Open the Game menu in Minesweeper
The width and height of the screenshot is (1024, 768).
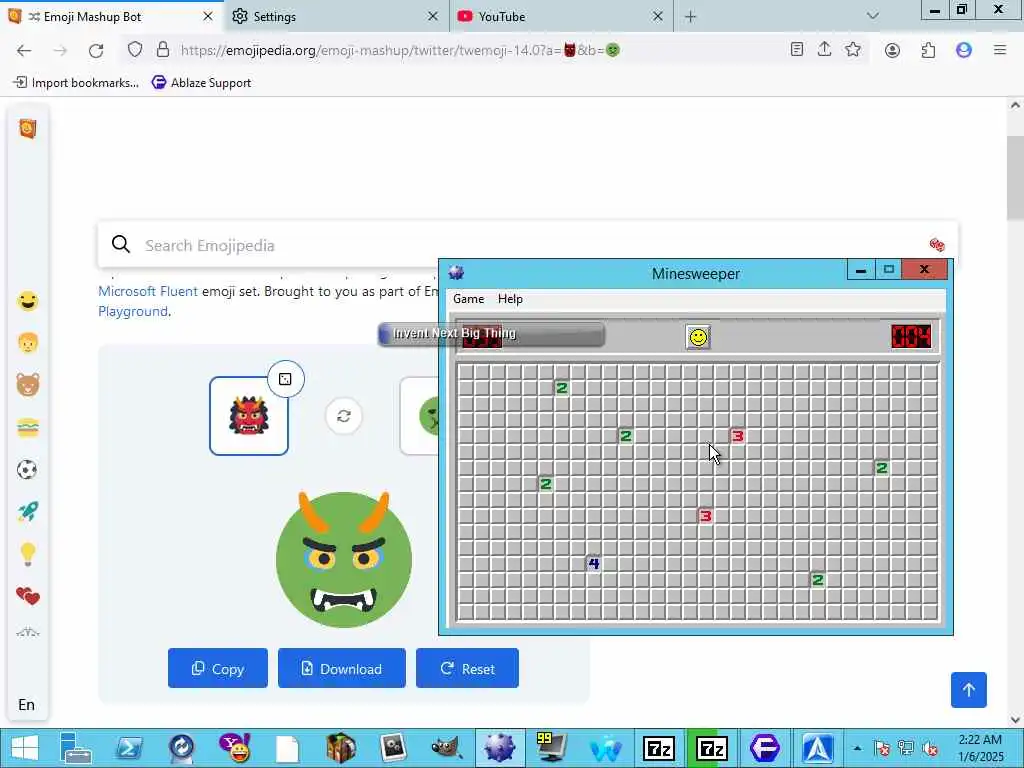468,299
